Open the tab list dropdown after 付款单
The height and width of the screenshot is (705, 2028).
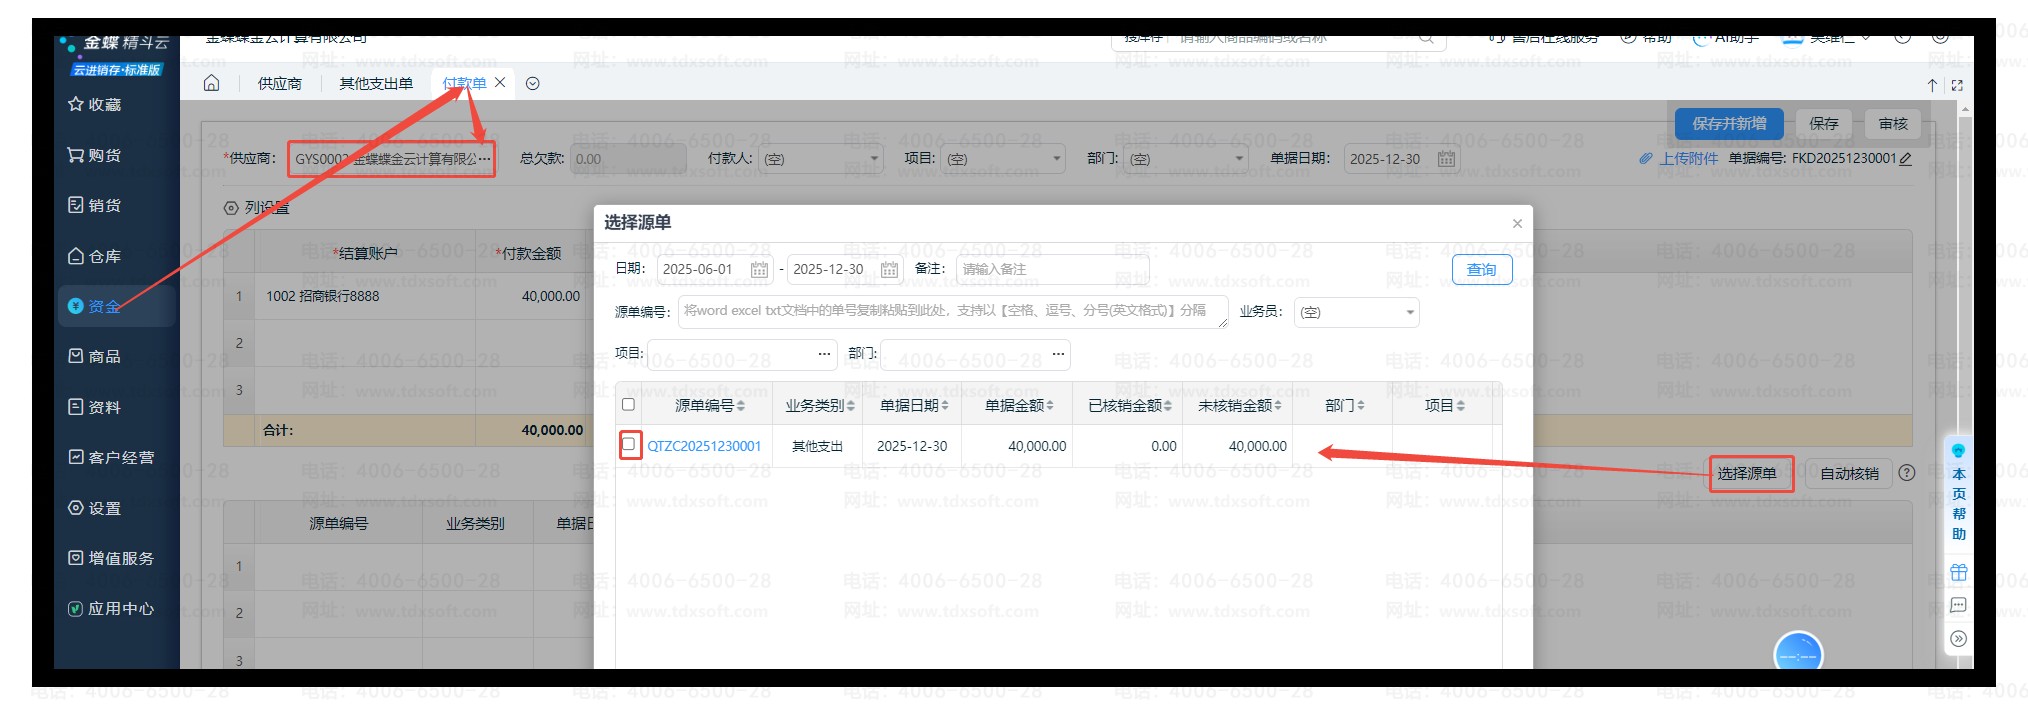[x=533, y=84]
